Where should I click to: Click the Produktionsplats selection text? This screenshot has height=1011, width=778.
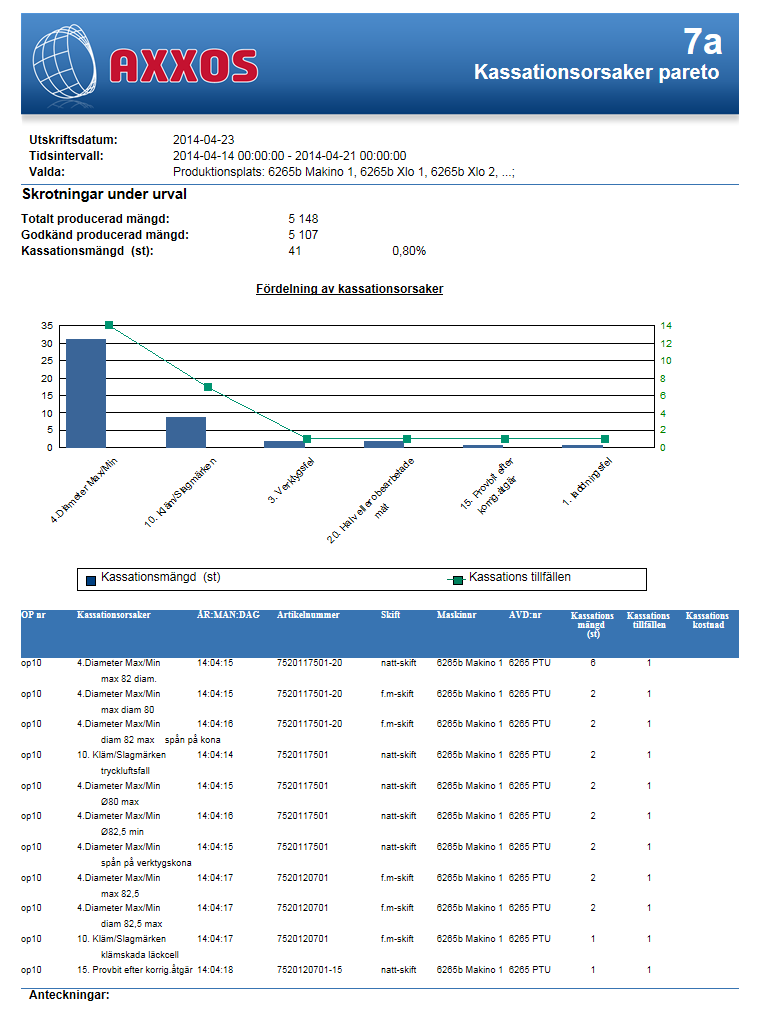(344, 172)
